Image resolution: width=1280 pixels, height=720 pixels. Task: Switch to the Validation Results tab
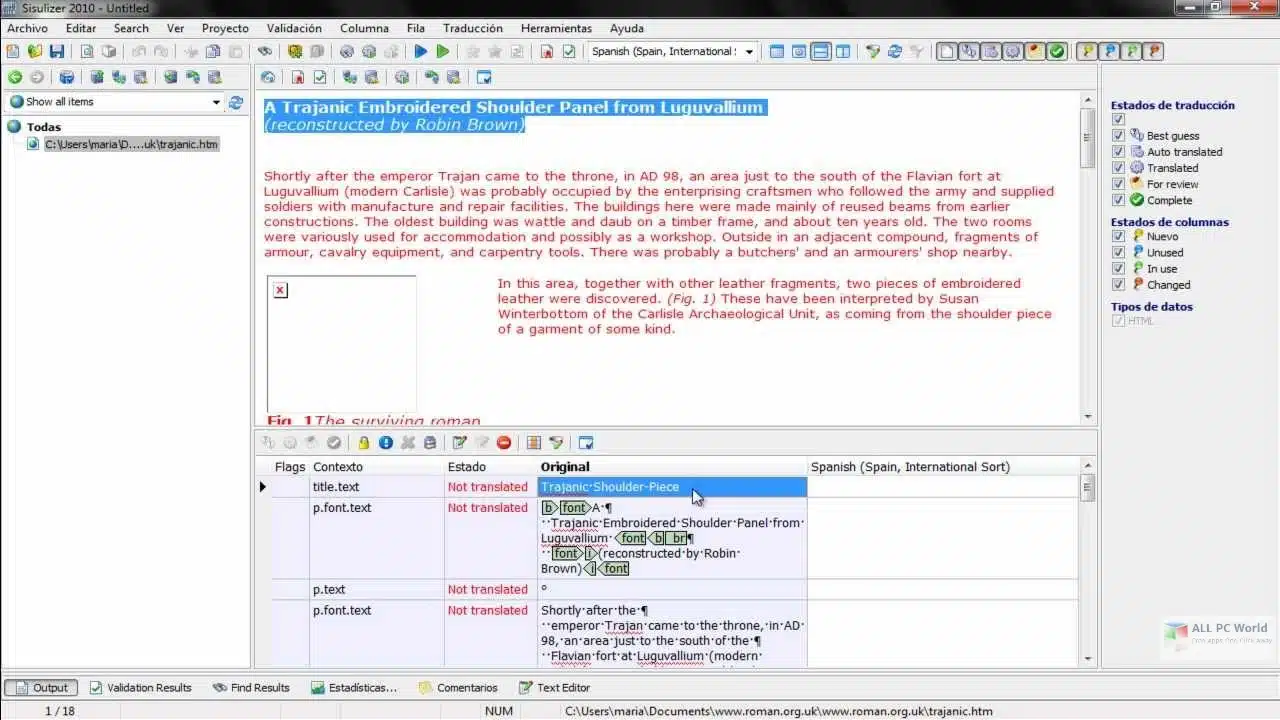(x=140, y=688)
